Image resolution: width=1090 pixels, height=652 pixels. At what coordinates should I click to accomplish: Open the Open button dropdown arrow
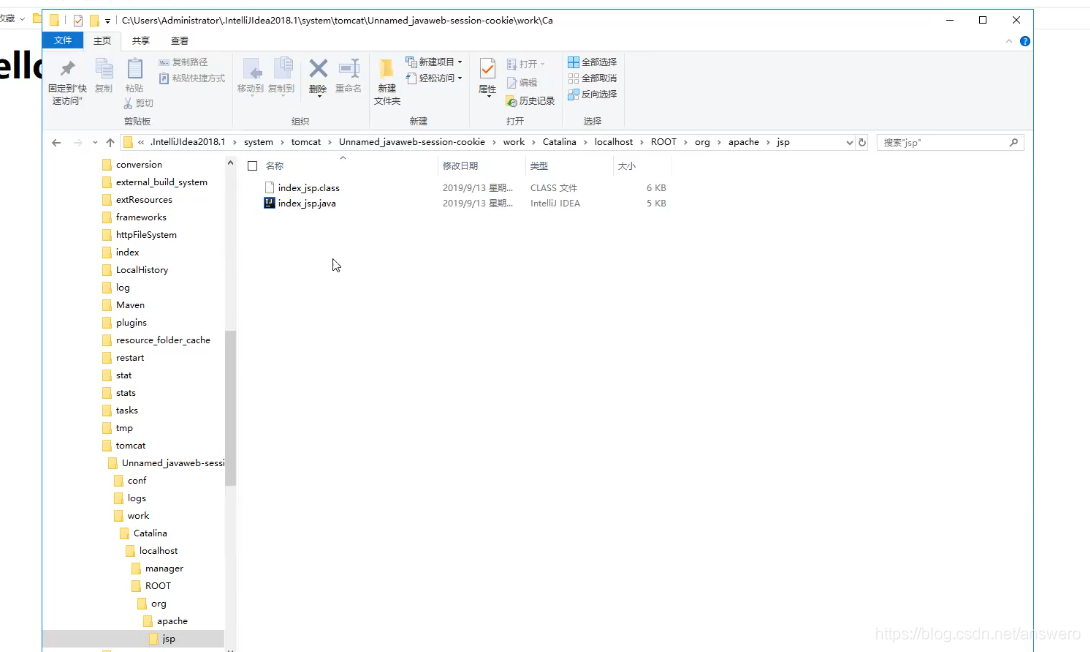(x=543, y=64)
